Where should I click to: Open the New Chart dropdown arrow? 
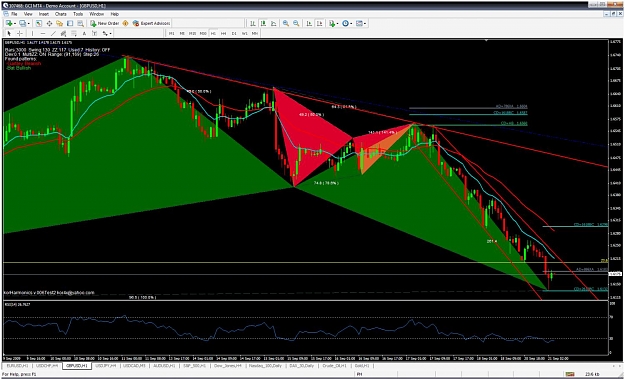[15, 24]
